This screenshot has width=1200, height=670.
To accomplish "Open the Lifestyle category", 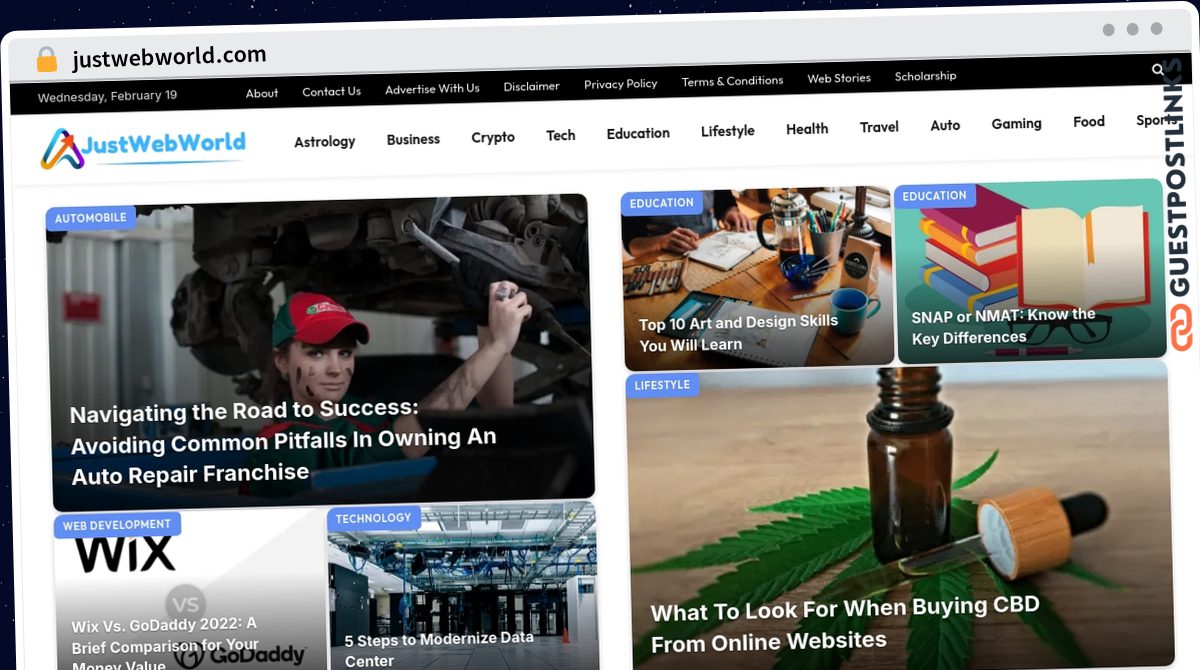I will (x=727, y=131).
